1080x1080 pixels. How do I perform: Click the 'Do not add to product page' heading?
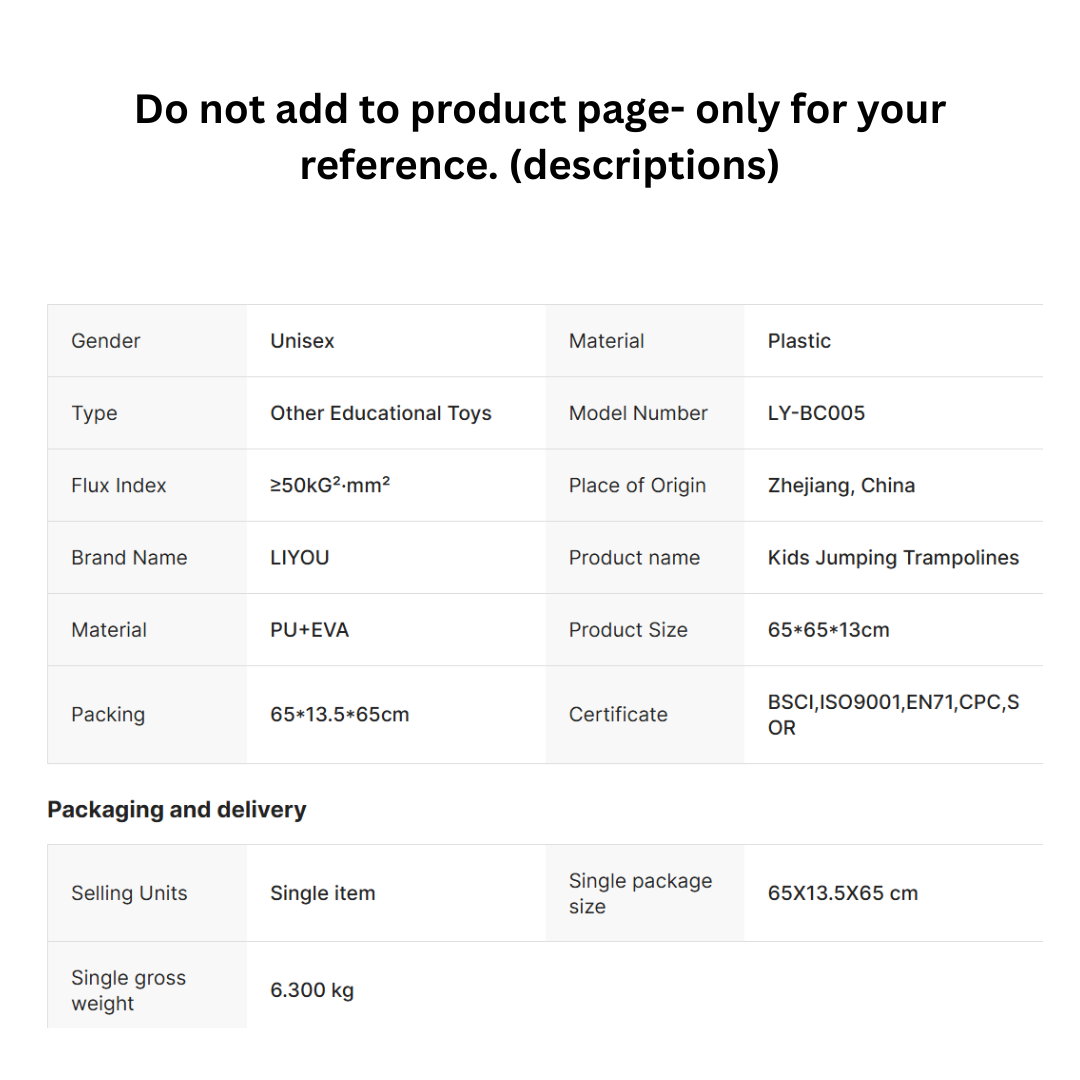(540, 137)
